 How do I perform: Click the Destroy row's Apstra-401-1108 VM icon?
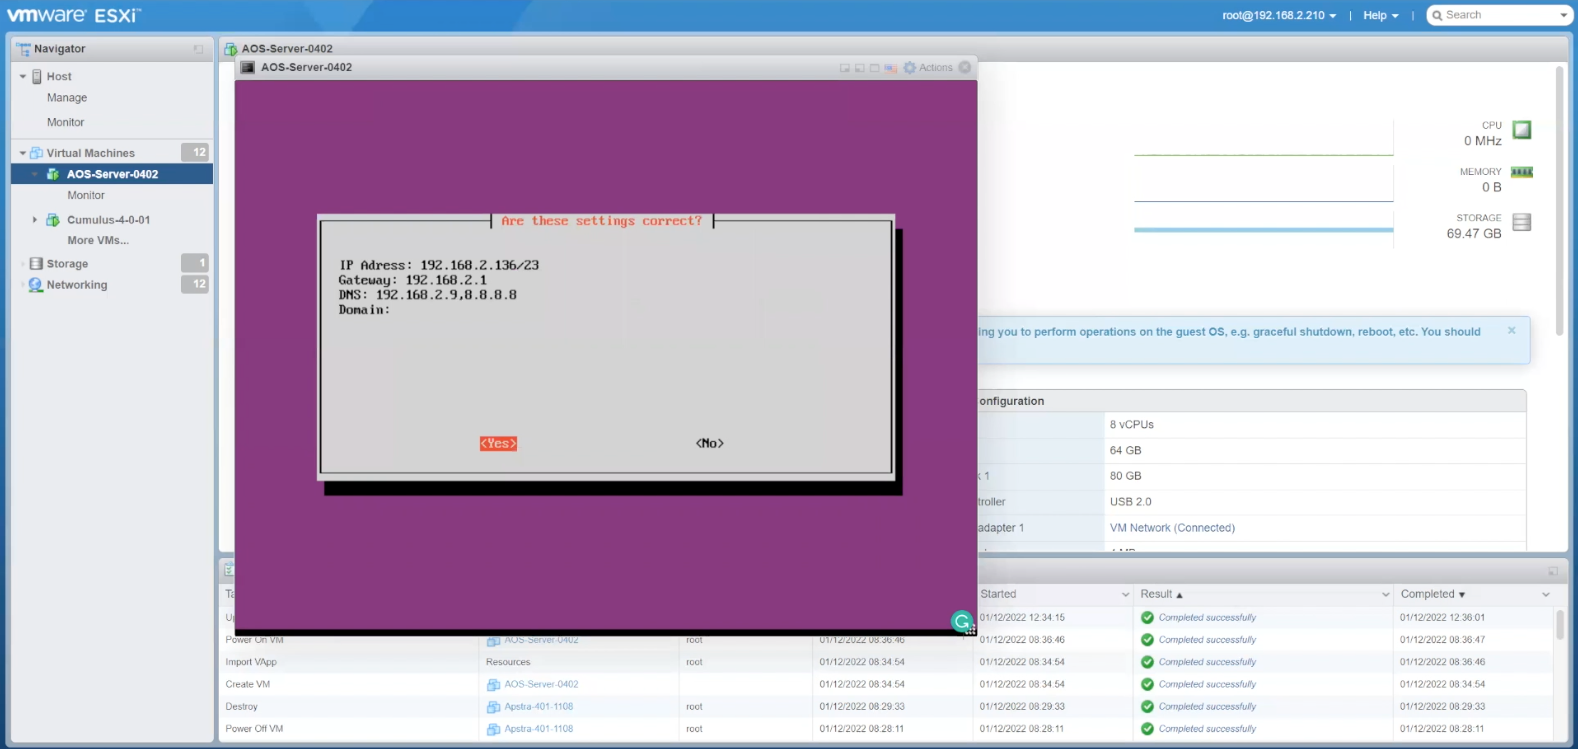(493, 707)
